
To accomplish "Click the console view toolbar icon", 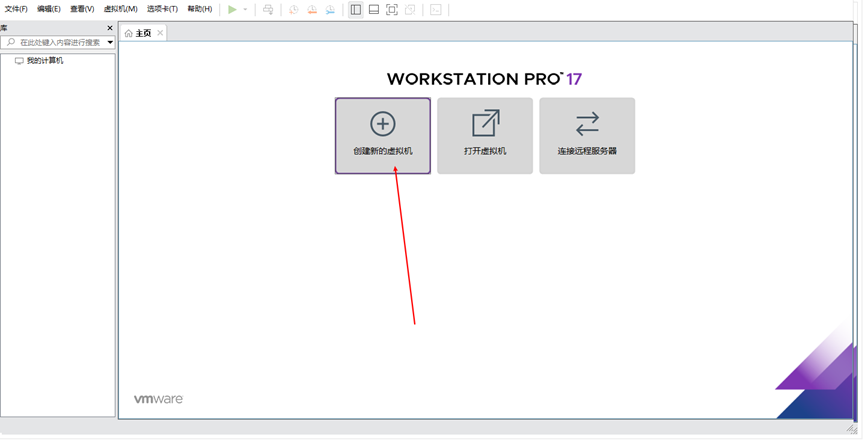I will pyautogui.click(x=436, y=9).
